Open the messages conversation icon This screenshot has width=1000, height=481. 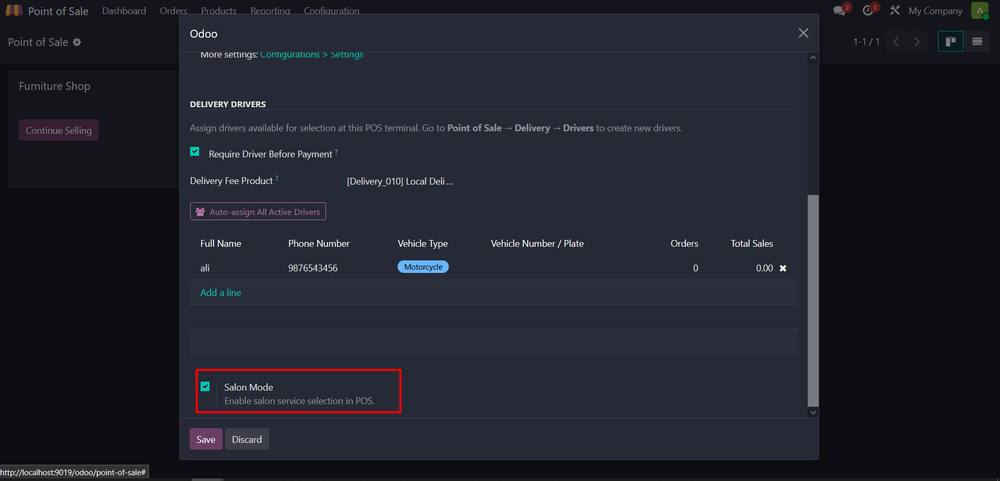pyautogui.click(x=841, y=11)
